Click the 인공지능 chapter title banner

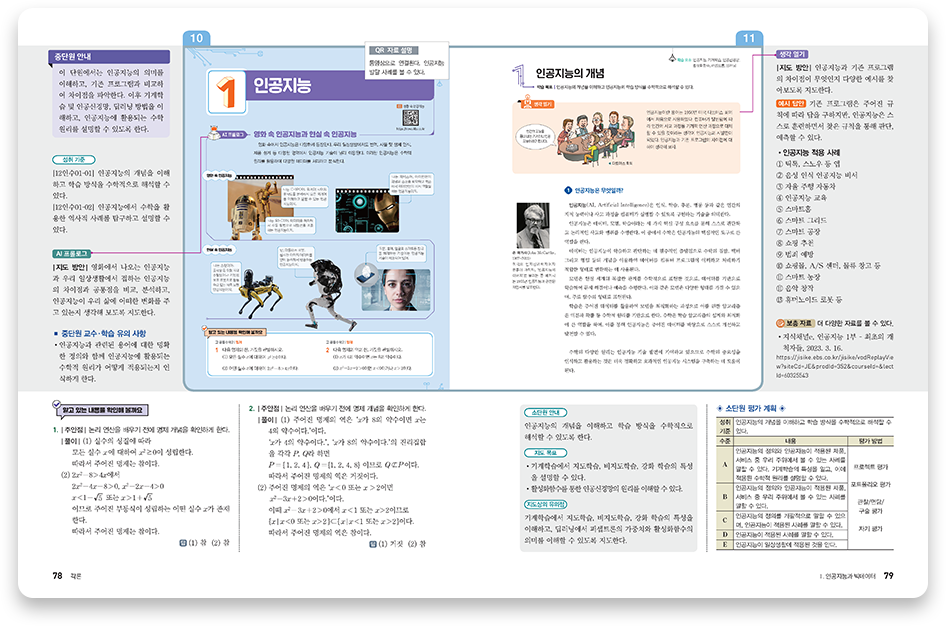coord(340,85)
